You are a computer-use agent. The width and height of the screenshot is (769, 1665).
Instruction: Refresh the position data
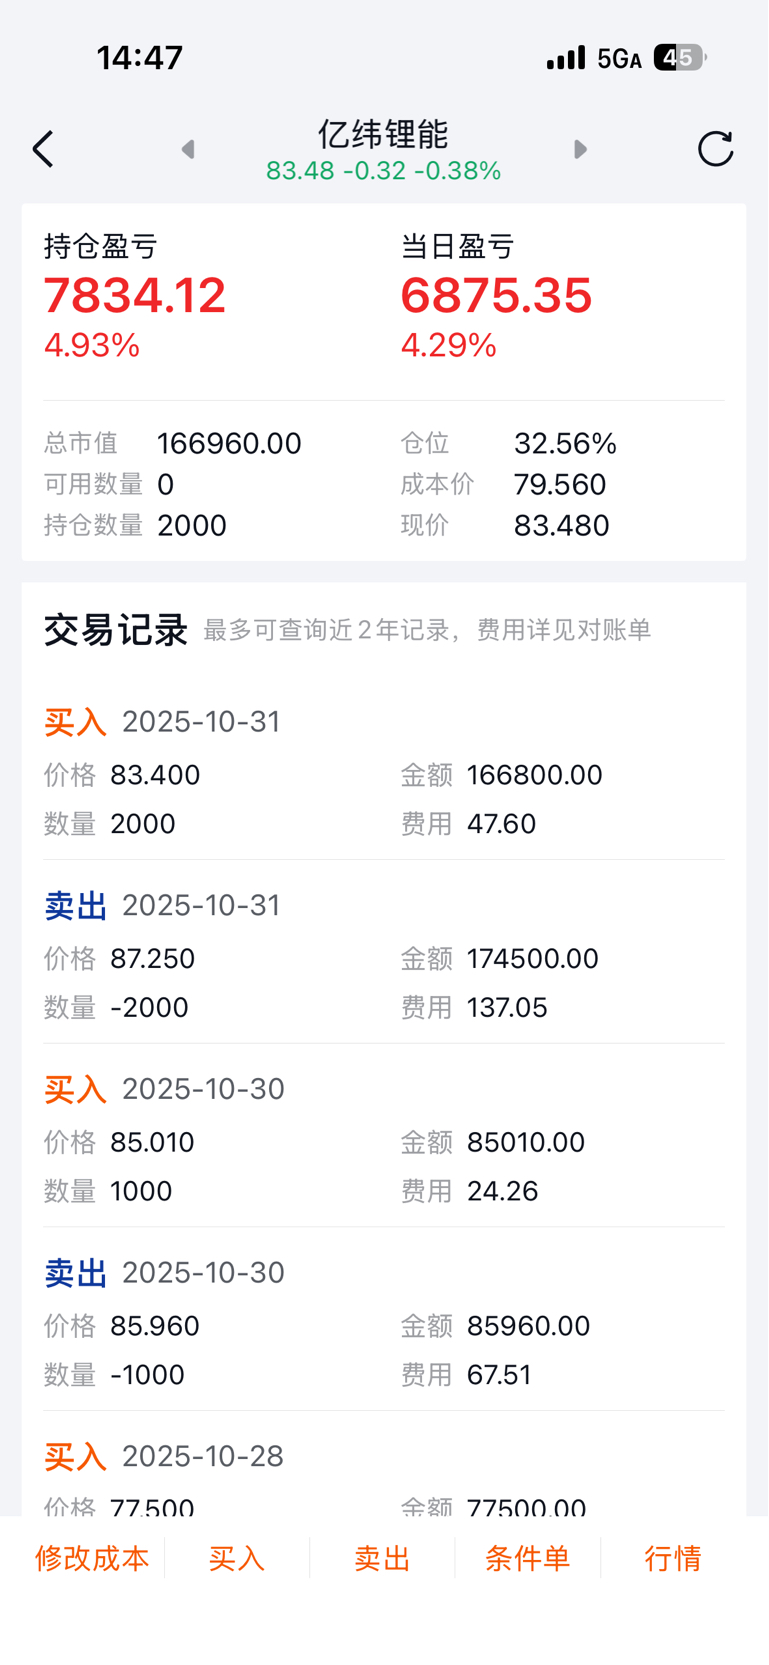point(715,149)
